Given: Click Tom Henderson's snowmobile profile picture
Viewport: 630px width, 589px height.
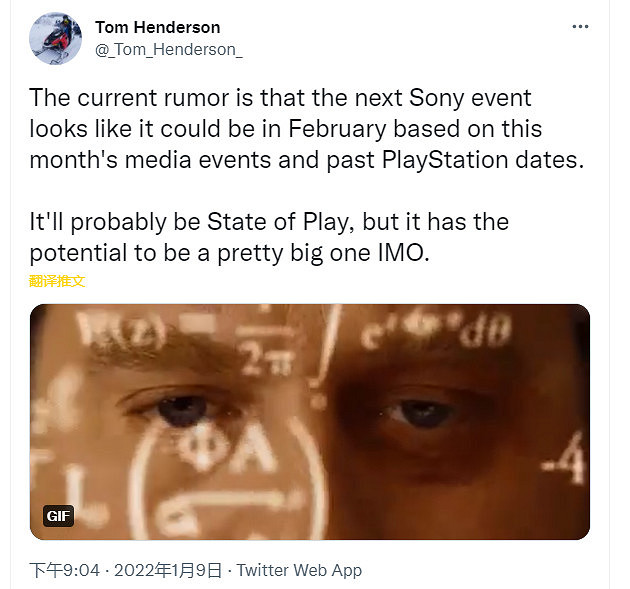Looking at the screenshot, I should [55, 39].
